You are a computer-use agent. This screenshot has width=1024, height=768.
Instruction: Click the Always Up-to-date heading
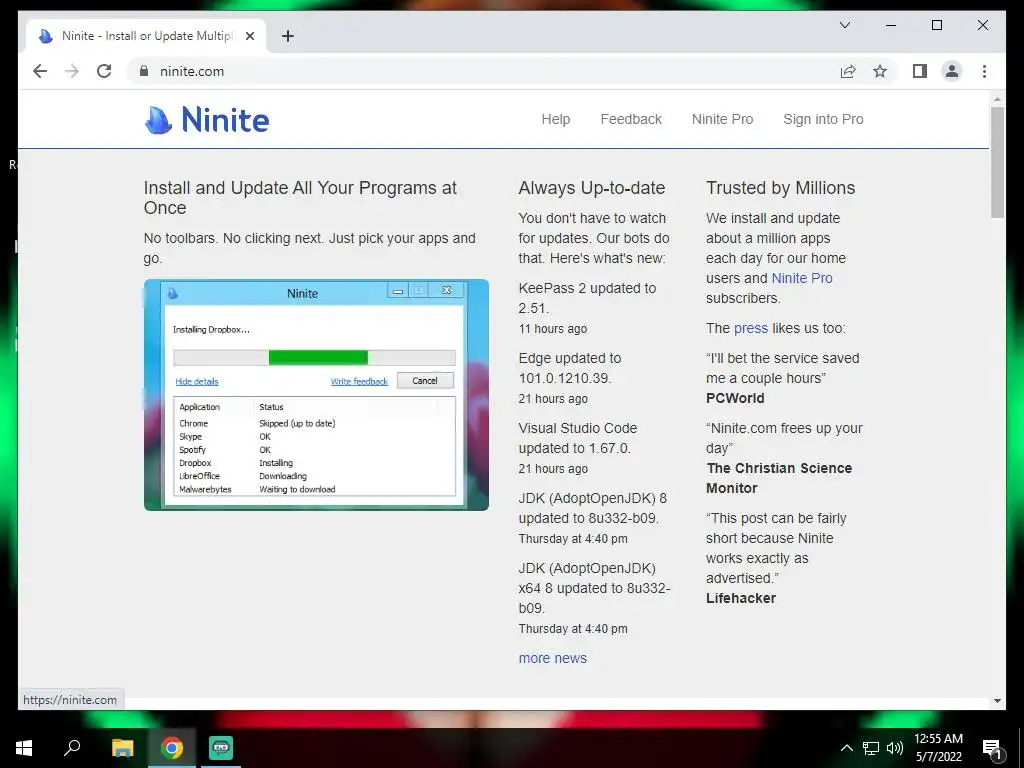pyautogui.click(x=592, y=188)
